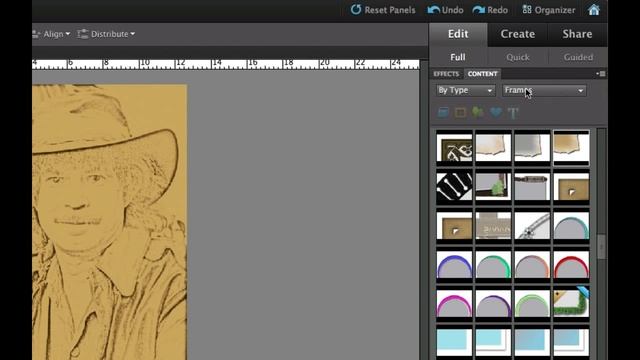
Task: Expand the By Type dropdown
Action: pos(465,90)
